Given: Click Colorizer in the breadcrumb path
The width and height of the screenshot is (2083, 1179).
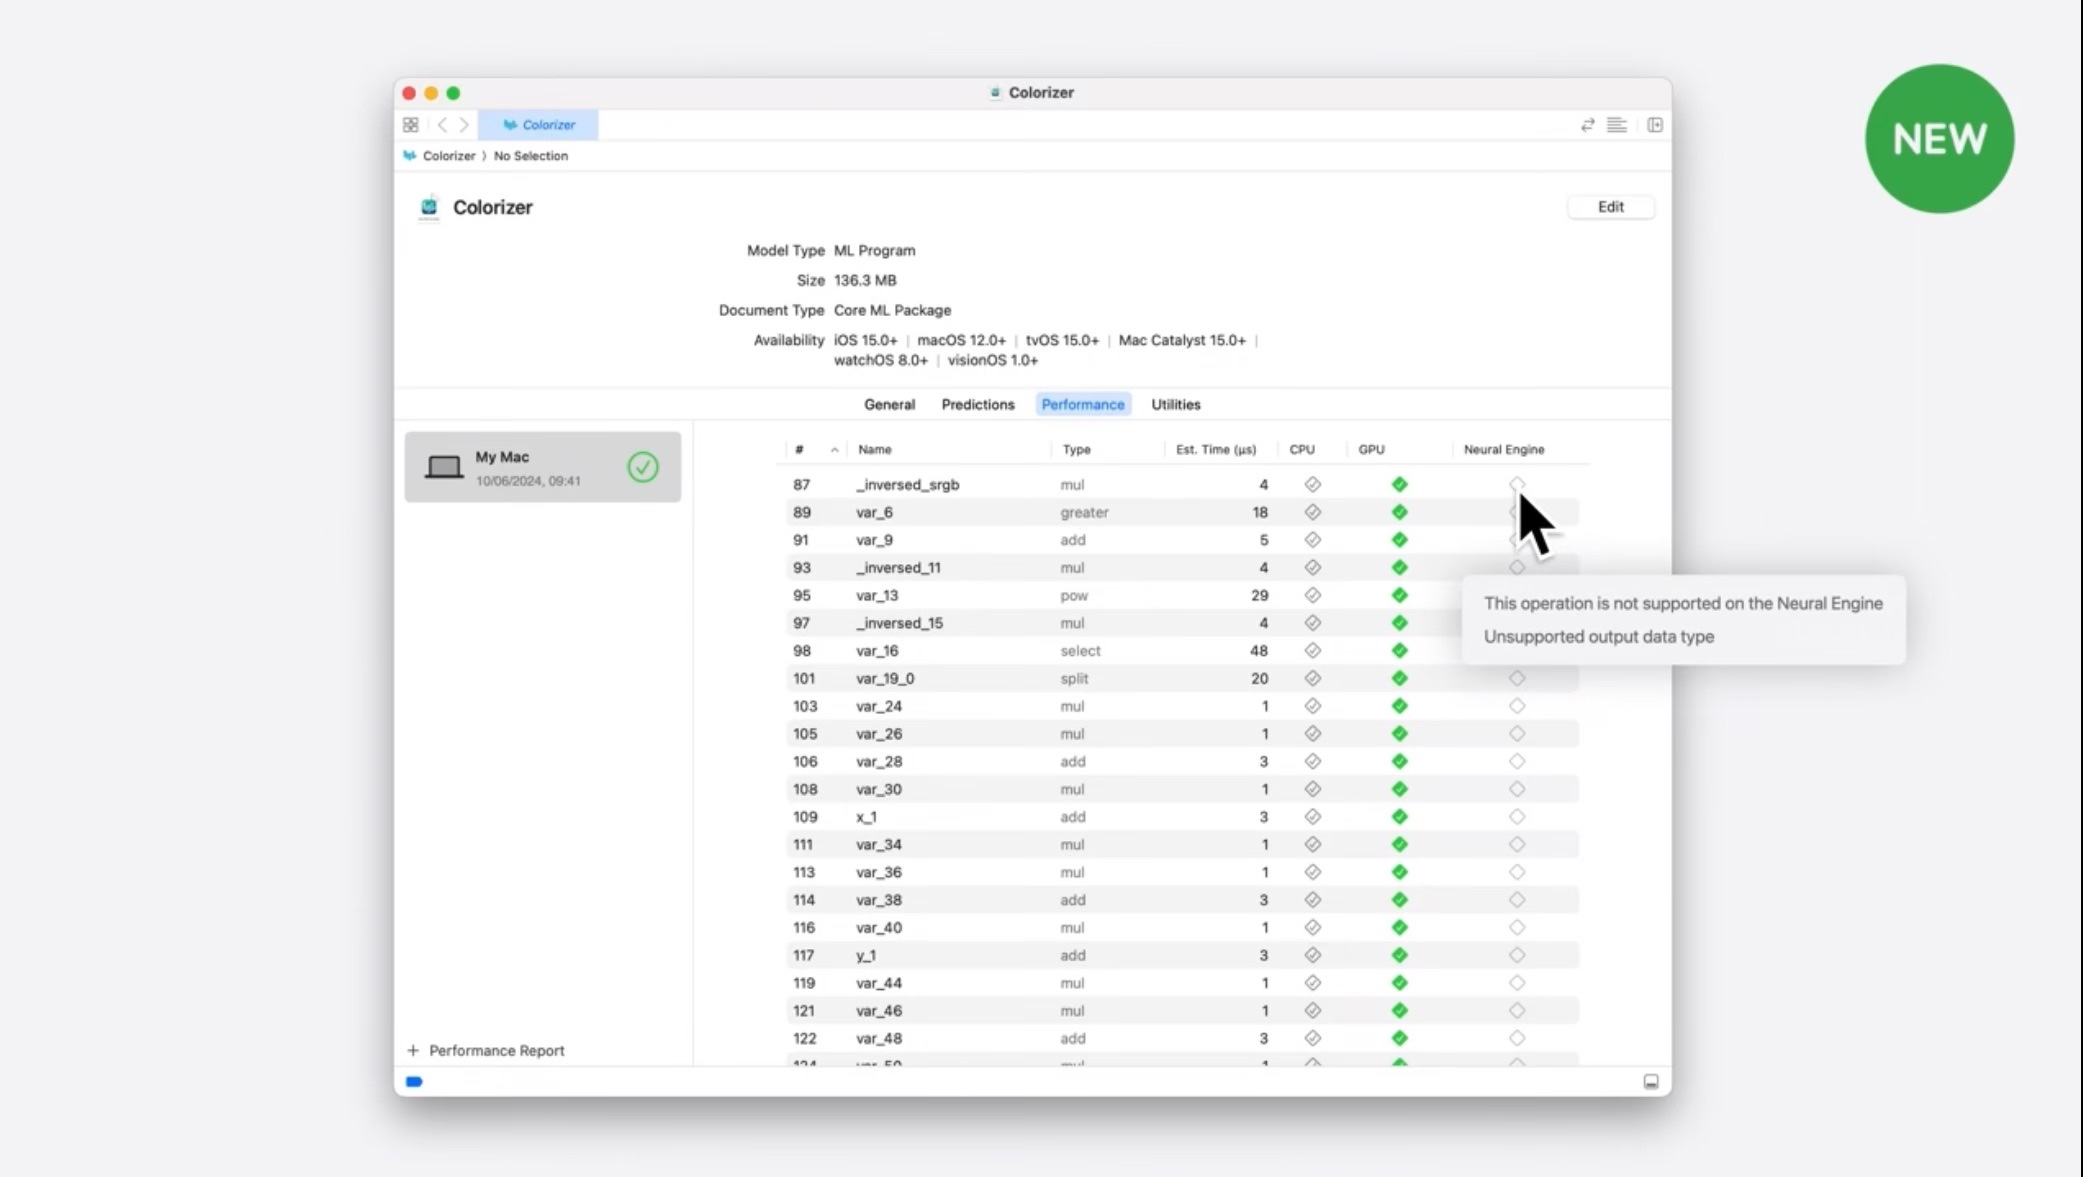Looking at the screenshot, I should coord(448,156).
